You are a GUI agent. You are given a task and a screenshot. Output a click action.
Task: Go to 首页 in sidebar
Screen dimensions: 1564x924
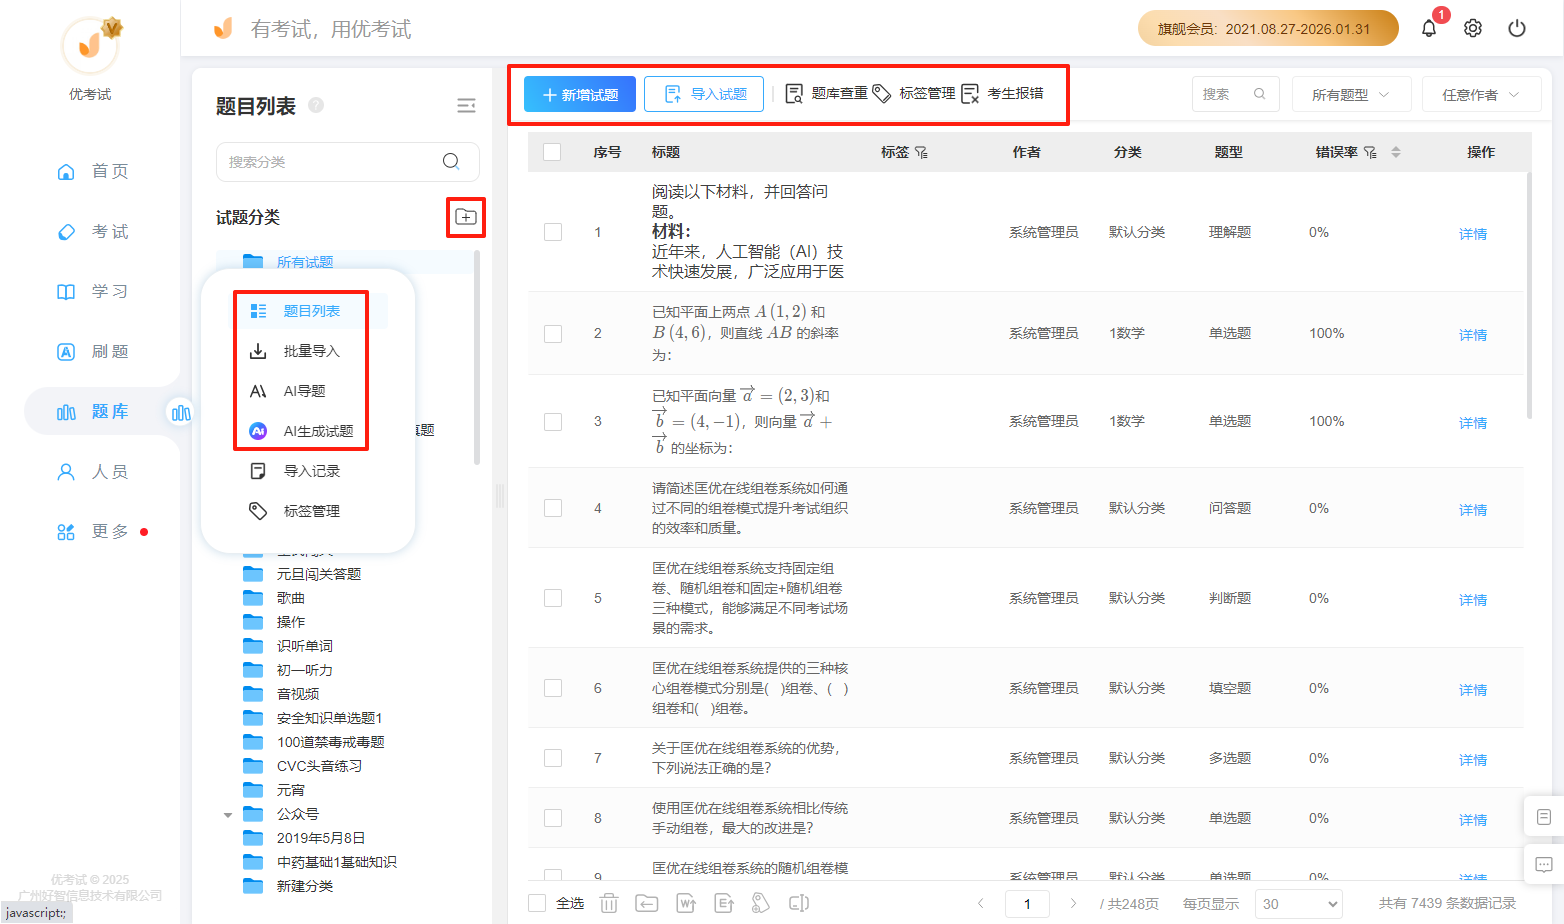coord(92,171)
